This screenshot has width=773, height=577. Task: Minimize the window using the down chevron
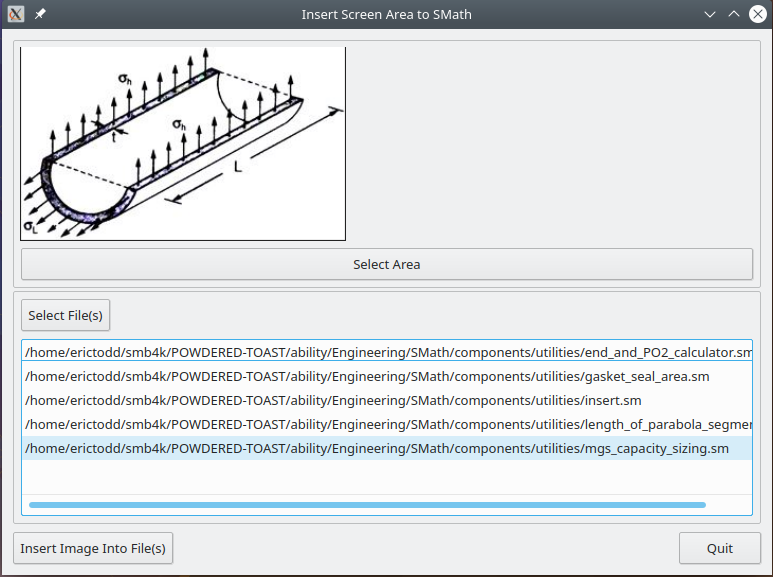click(x=710, y=15)
